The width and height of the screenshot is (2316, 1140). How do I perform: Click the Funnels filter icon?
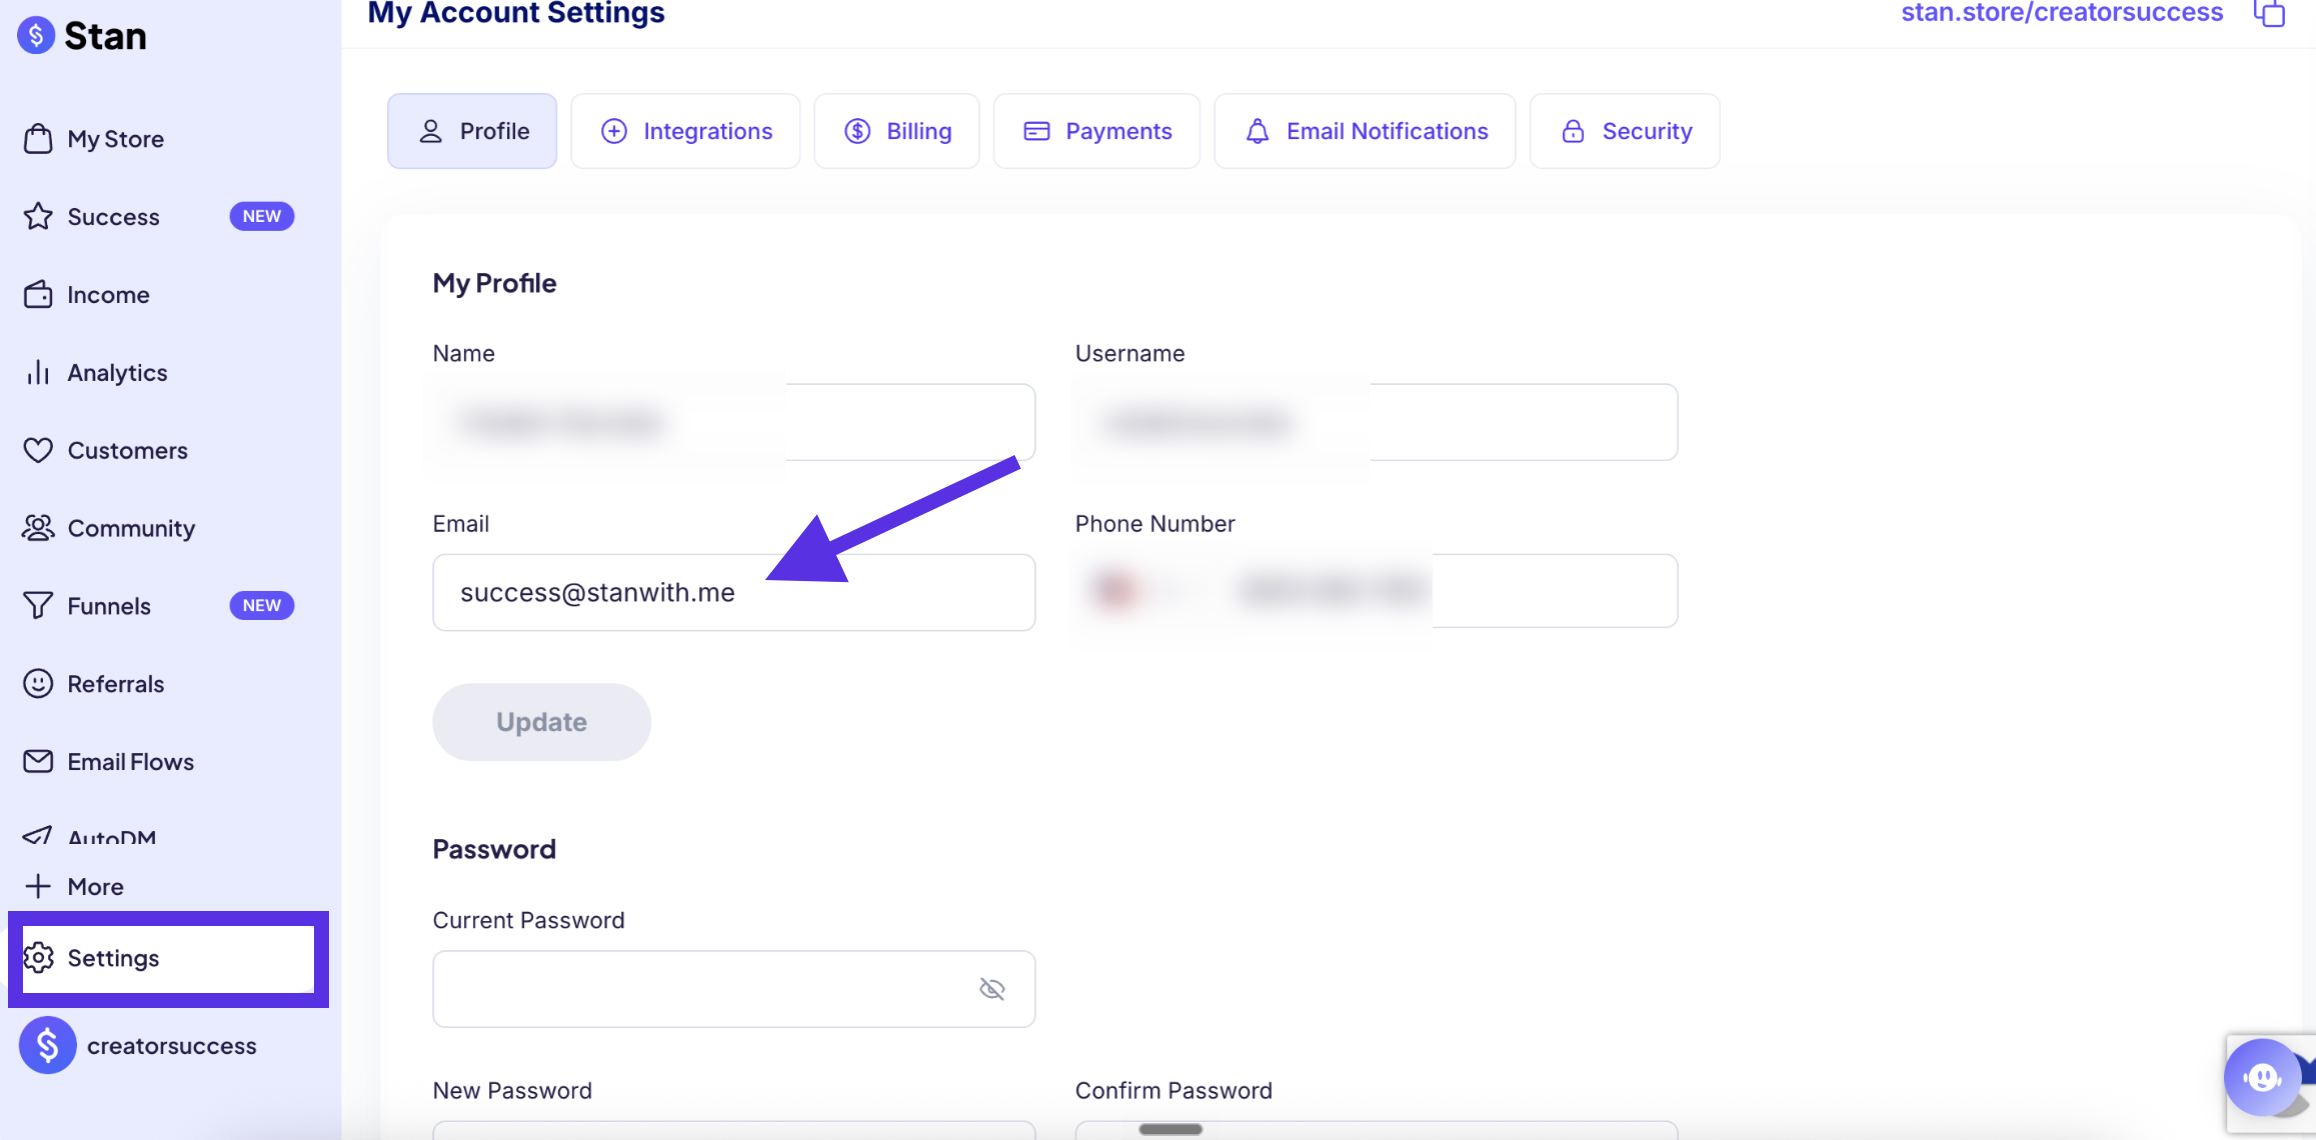(38, 605)
